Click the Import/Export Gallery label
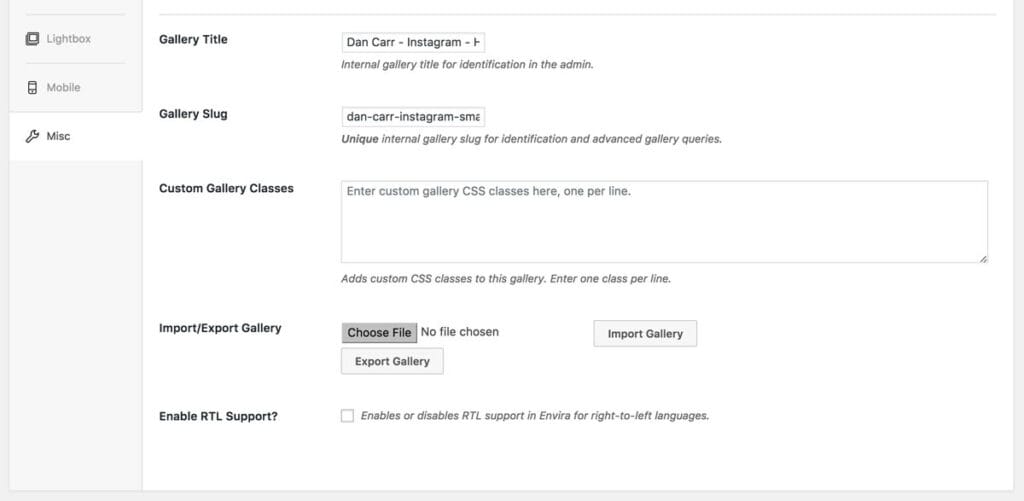 point(220,328)
